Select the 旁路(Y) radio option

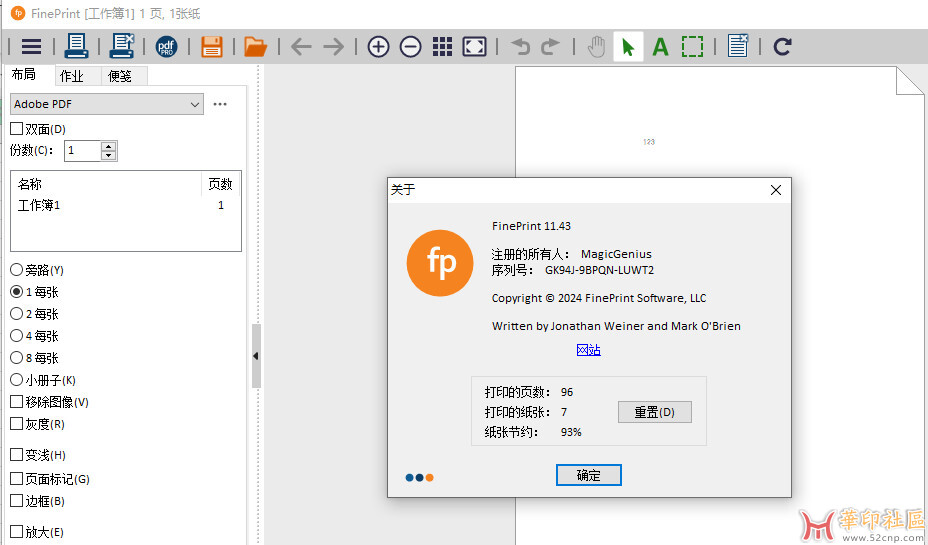17,270
